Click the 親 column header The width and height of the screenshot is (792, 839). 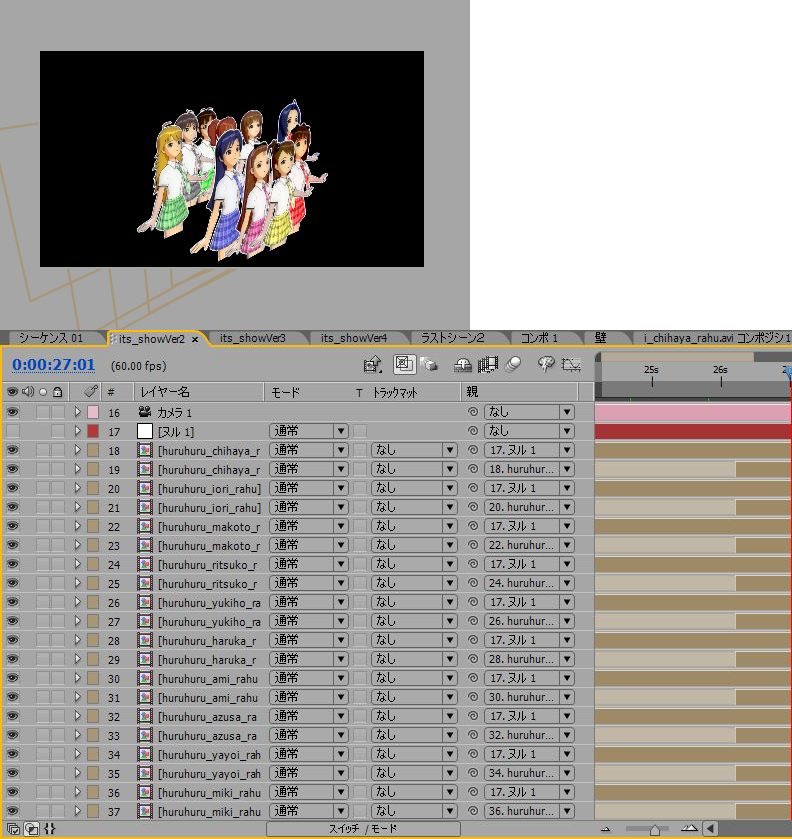472,392
